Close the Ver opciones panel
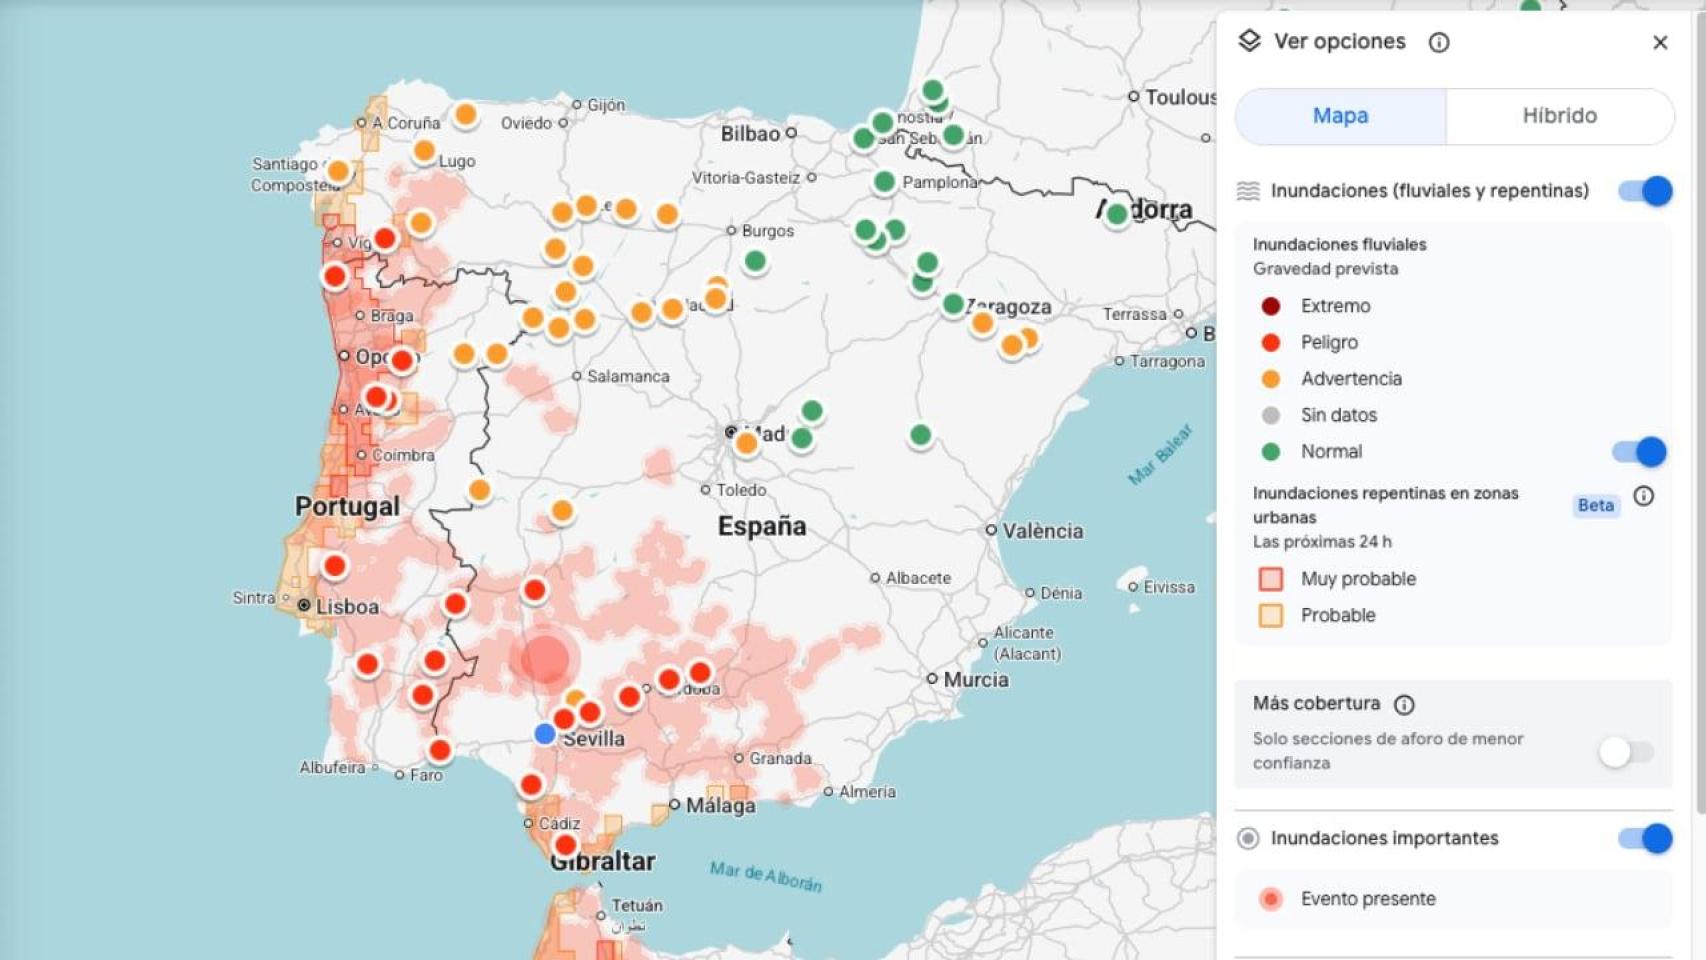 (x=1661, y=42)
